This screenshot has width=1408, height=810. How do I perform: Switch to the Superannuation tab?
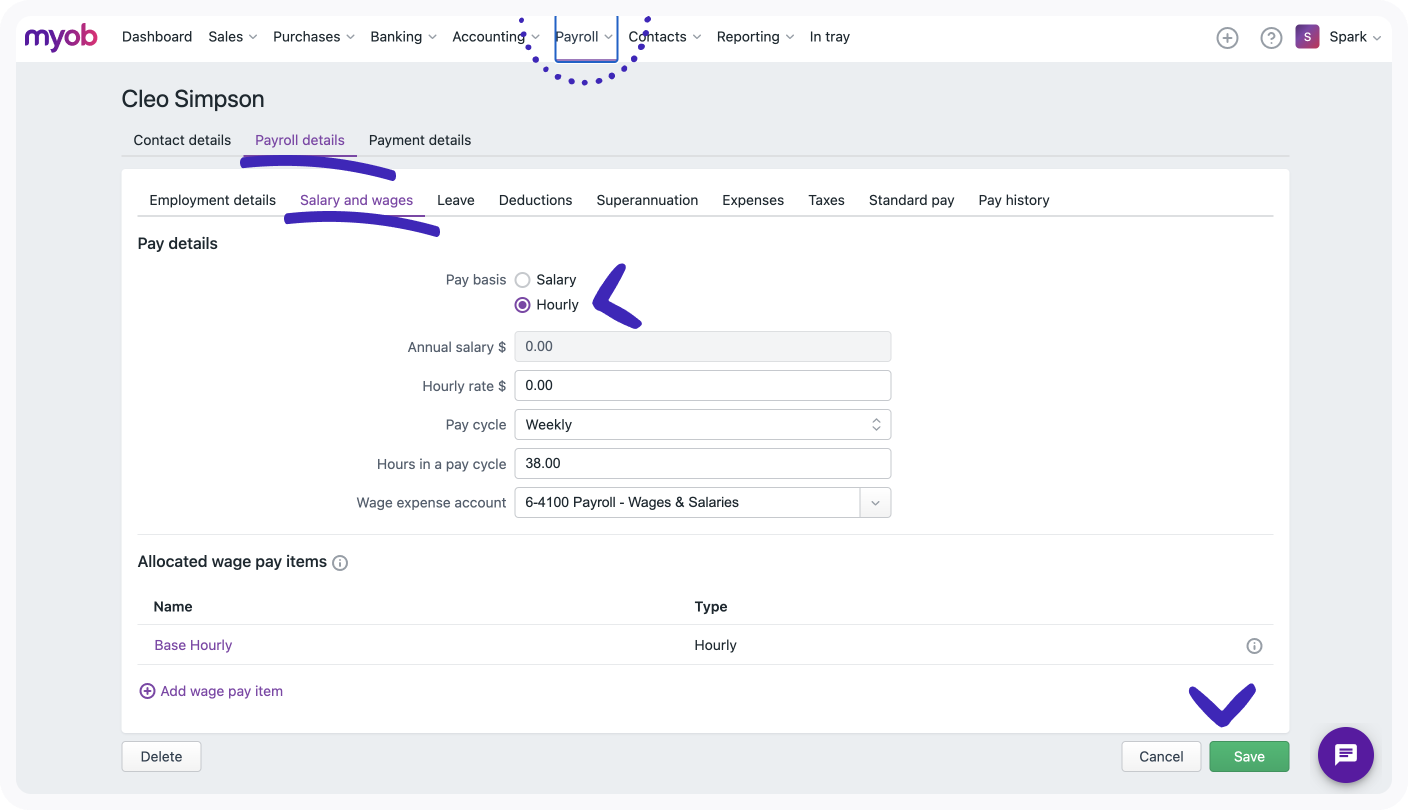647,200
